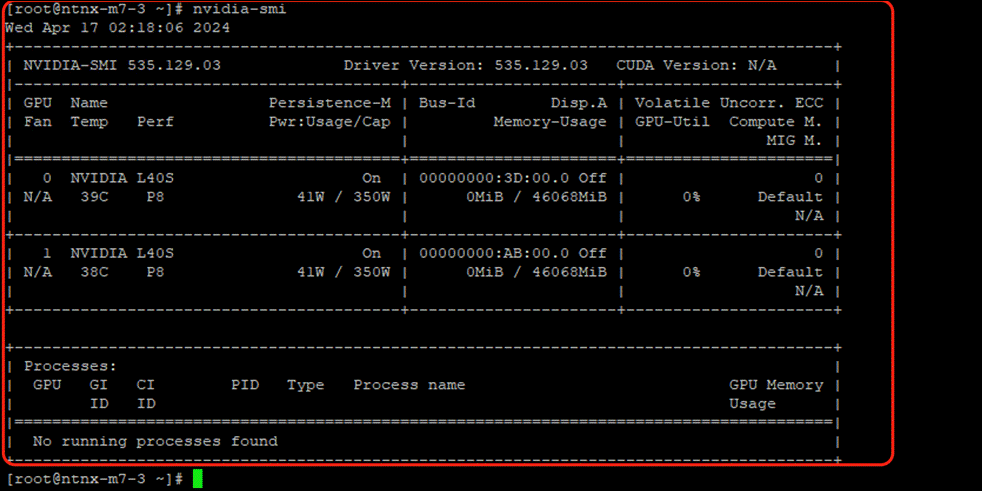Image resolution: width=982 pixels, height=491 pixels.
Task: Click NVIDIA L40S name for GPU 1
Action: pos(121,254)
